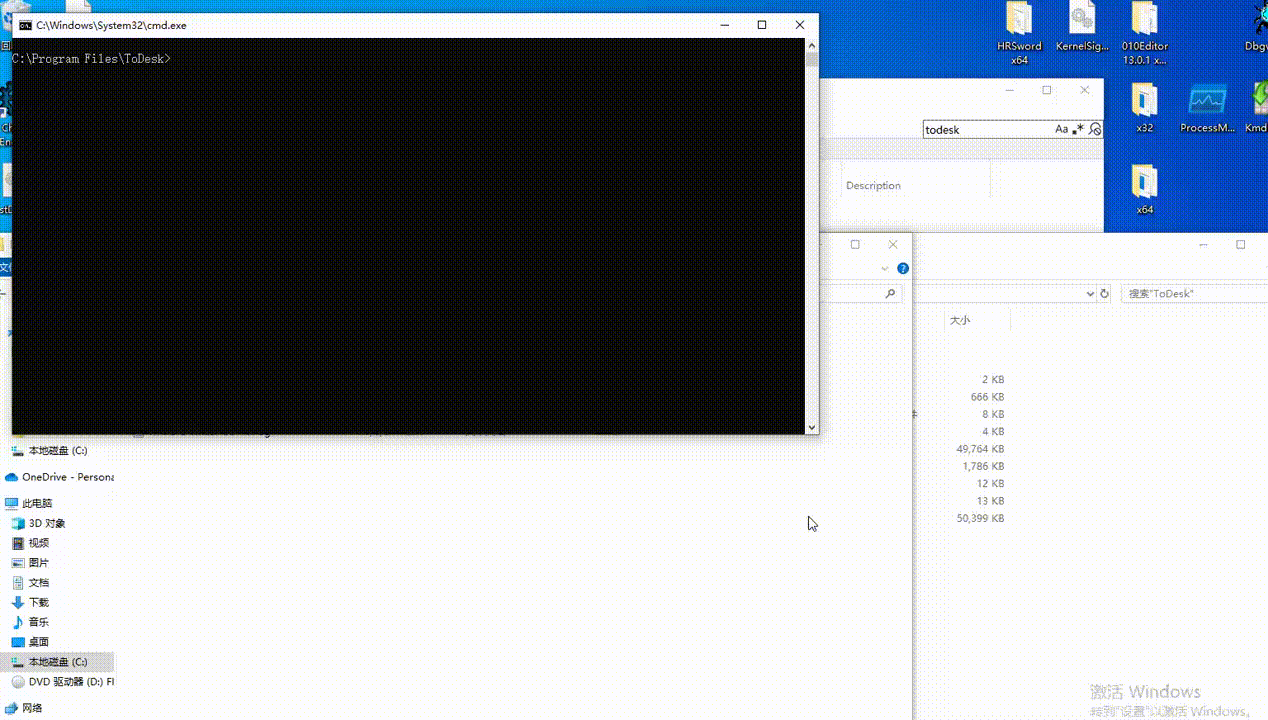Launch the ProcessM... desktop shortcut
This screenshot has height=720, width=1268.
(1208, 107)
